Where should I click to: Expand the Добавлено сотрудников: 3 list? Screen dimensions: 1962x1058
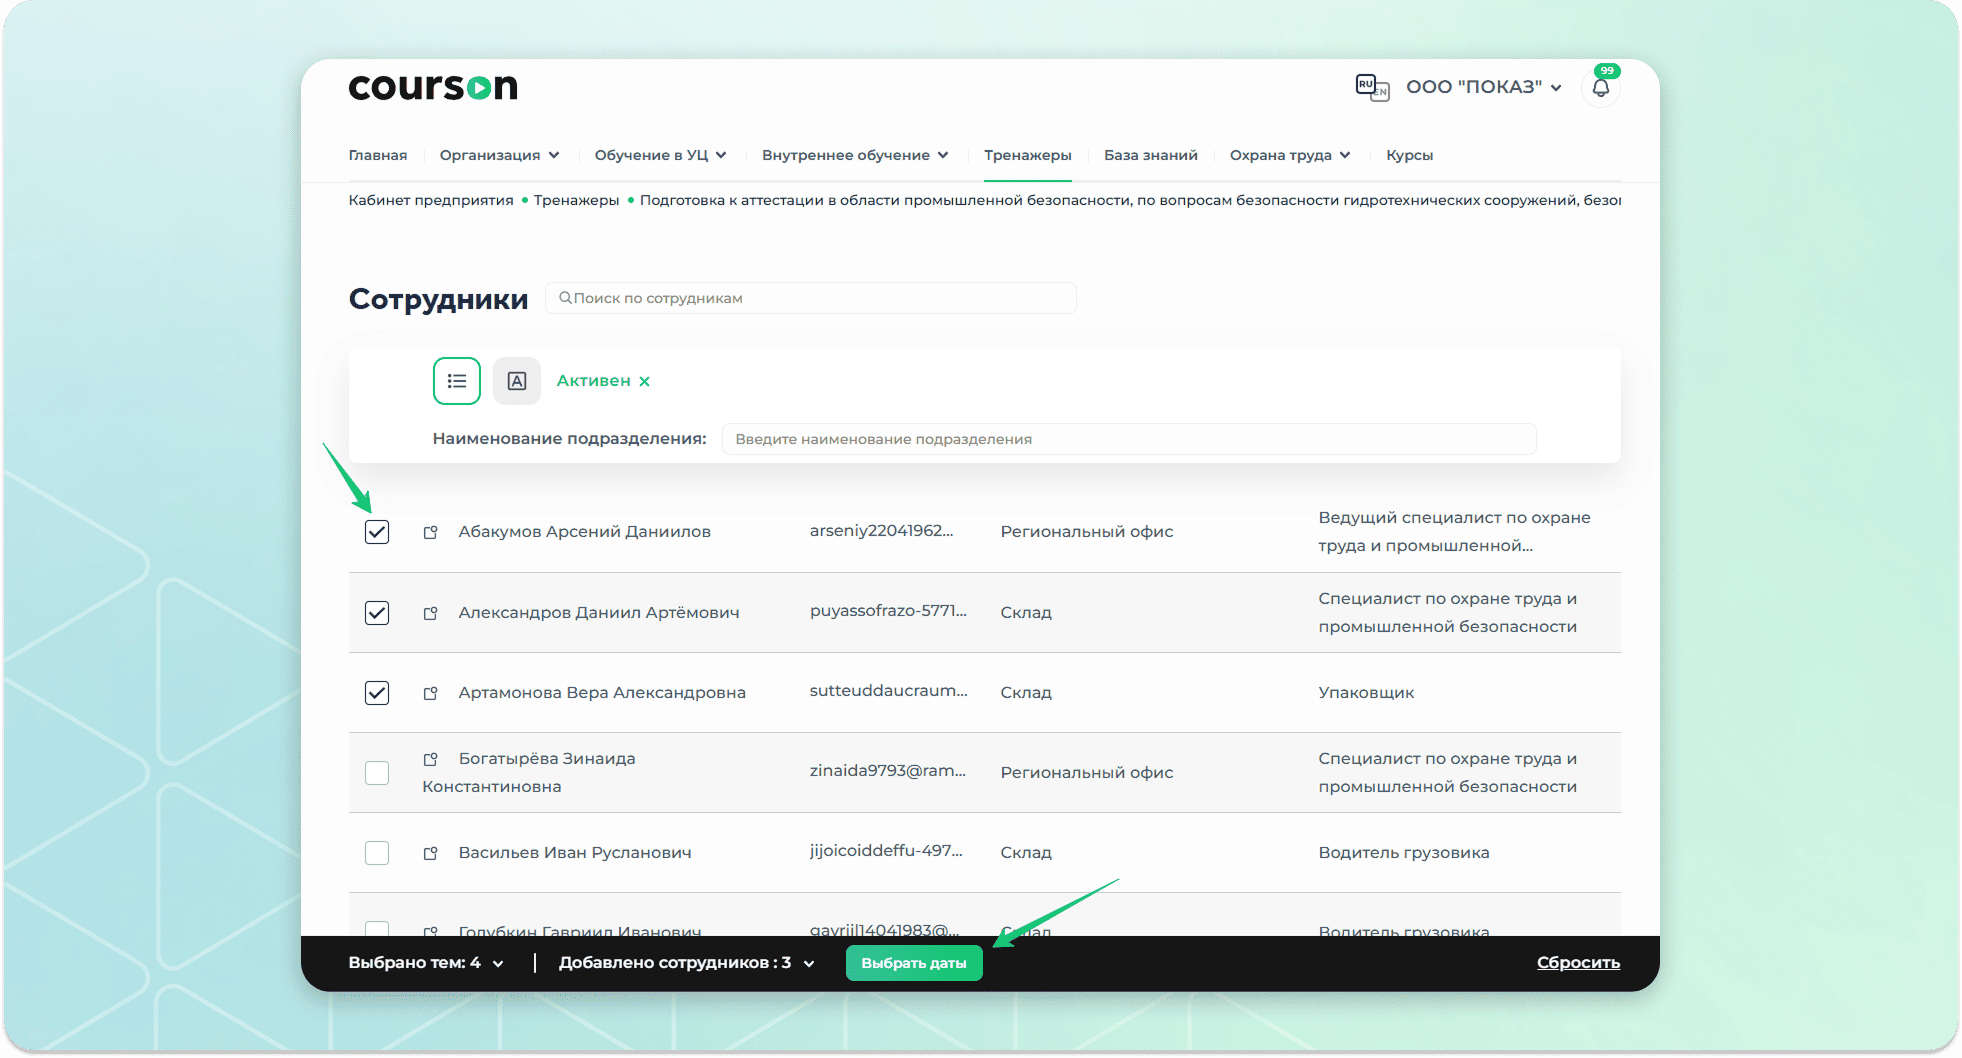click(686, 963)
